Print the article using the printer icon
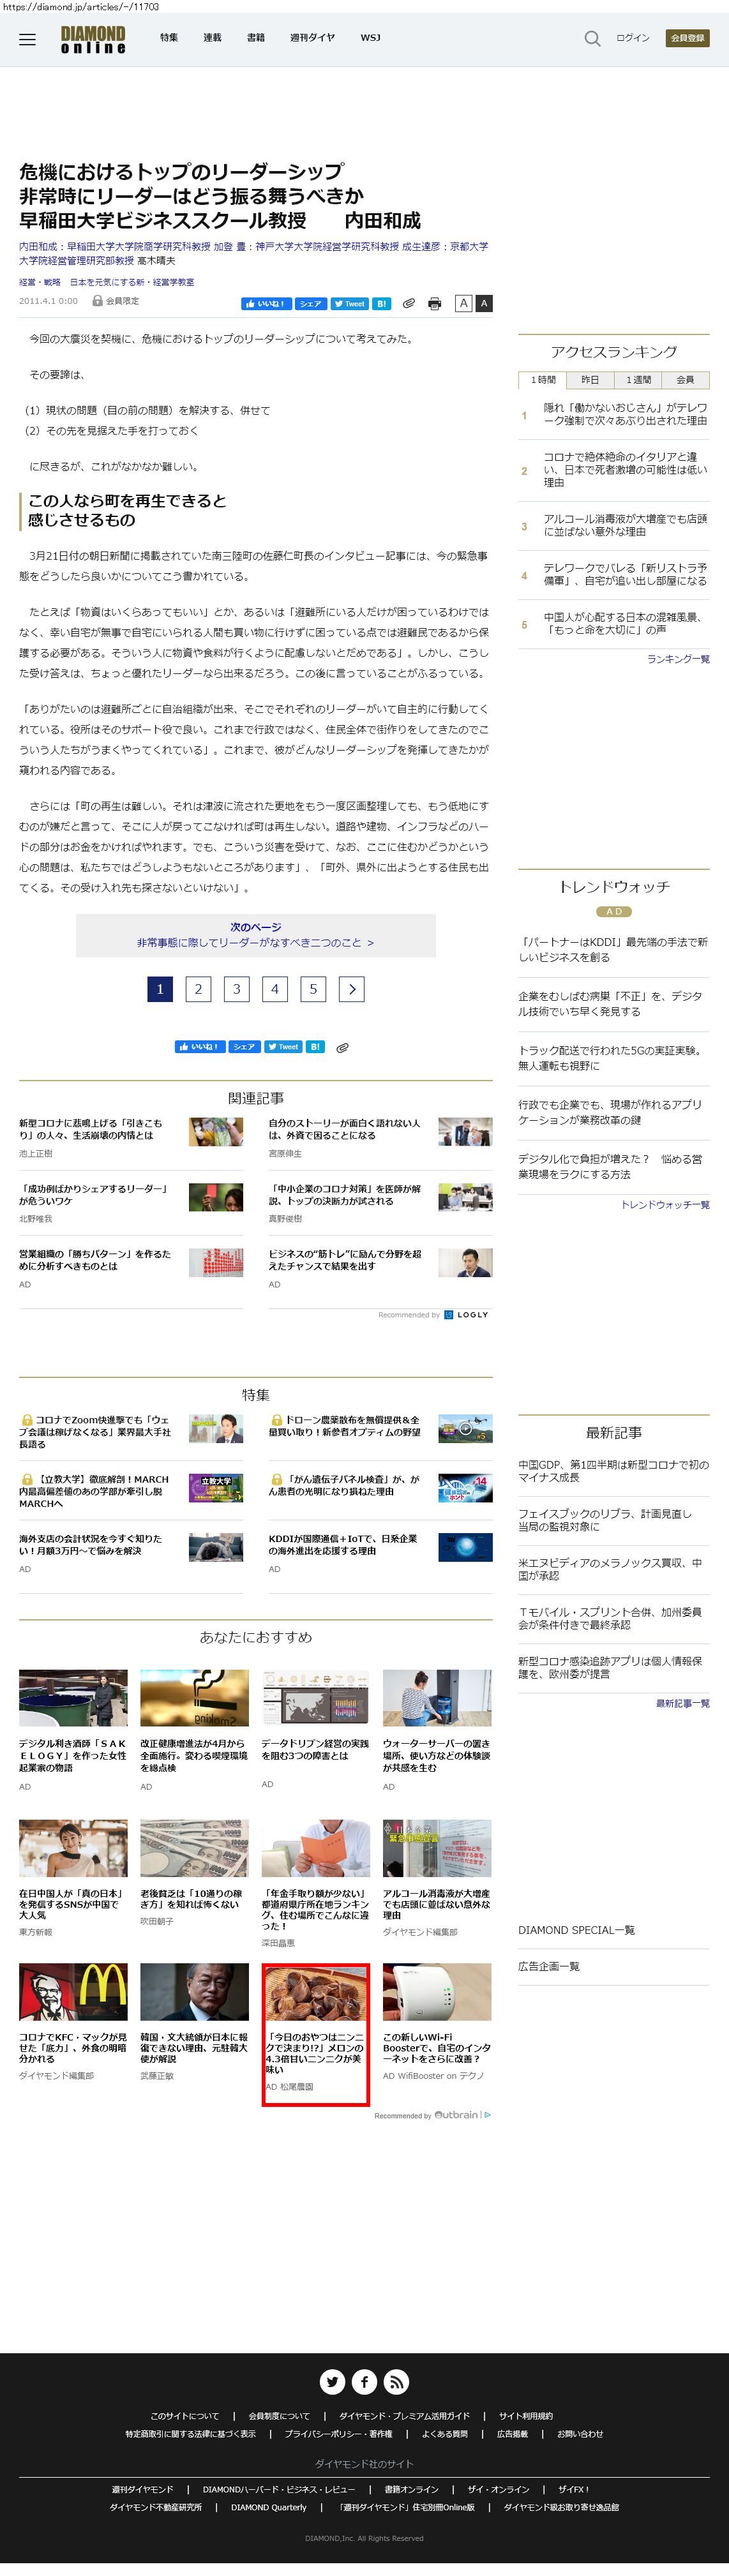 coord(434,303)
